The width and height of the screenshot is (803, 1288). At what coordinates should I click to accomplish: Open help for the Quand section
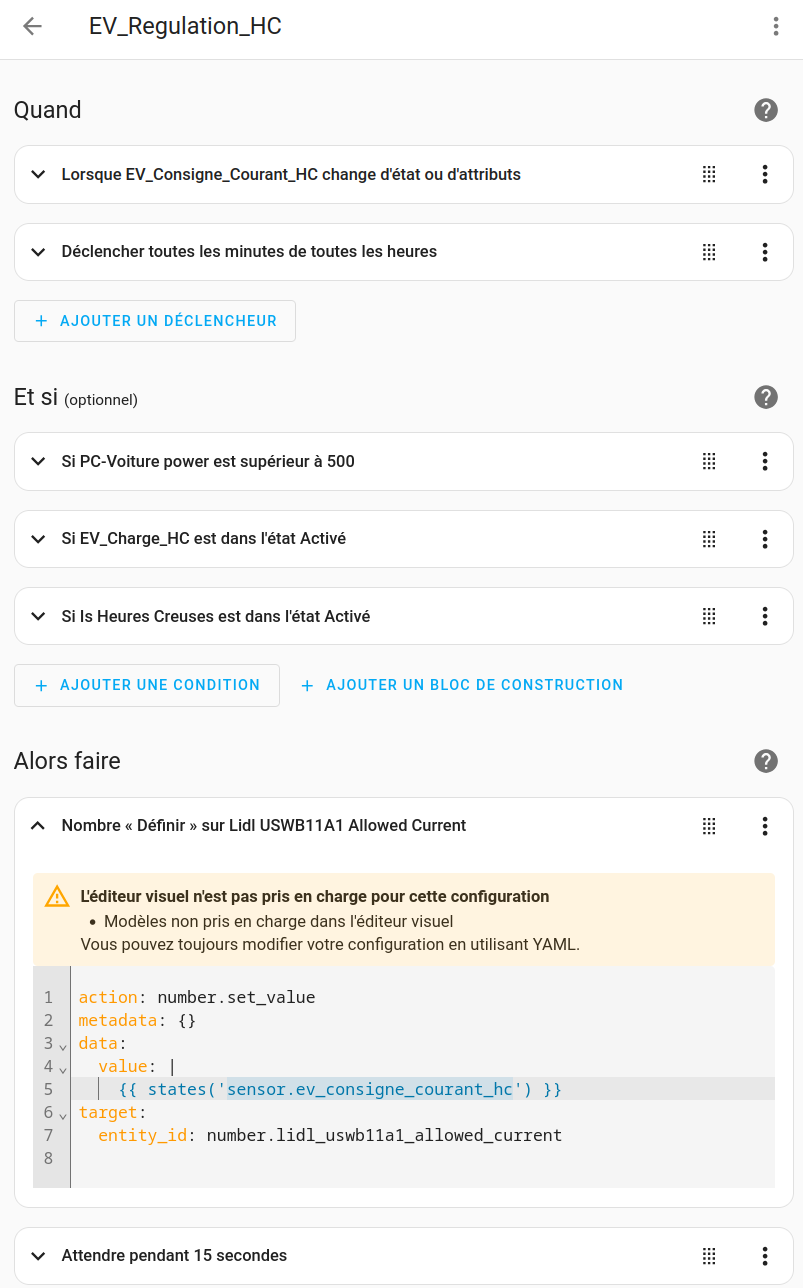[766, 110]
